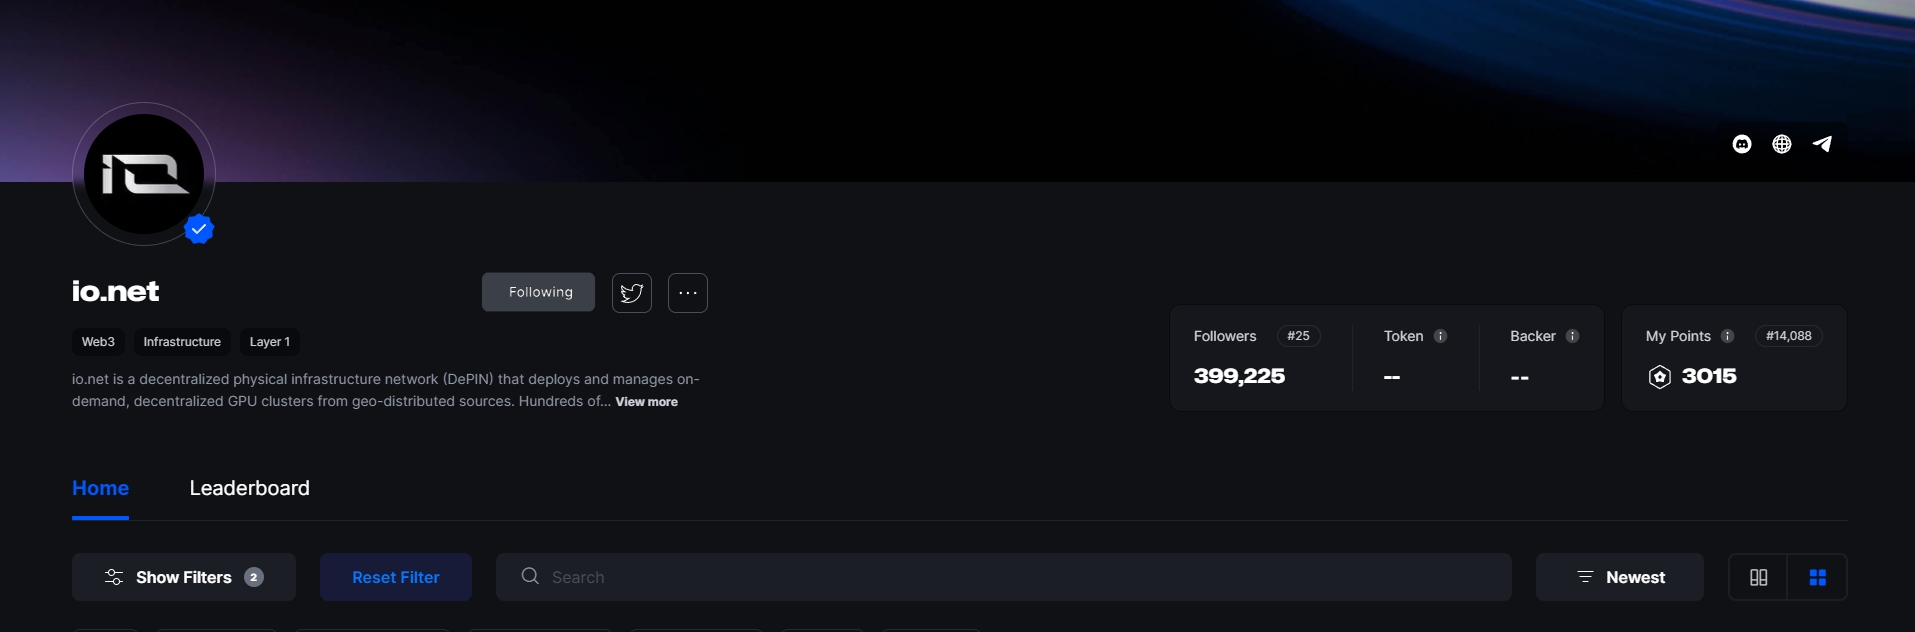Open the Newest sort dropdown
Image resolution: width=1915 pixels, height=632 pixels.
click(x=1620, y=577)
